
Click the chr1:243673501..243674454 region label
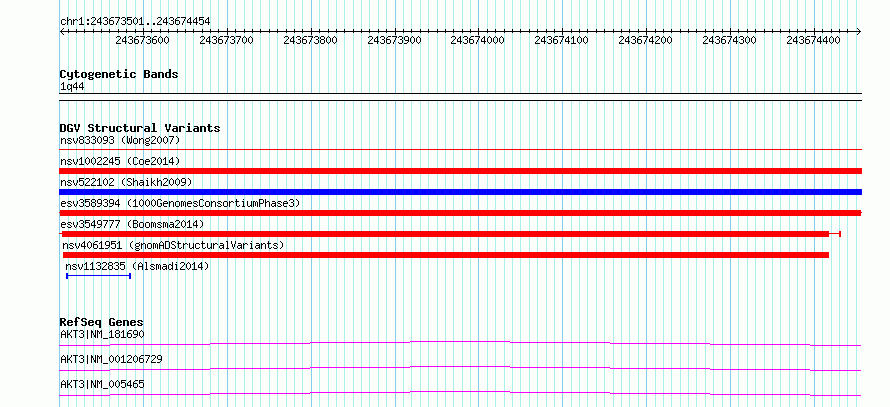[x=135, y=22]
